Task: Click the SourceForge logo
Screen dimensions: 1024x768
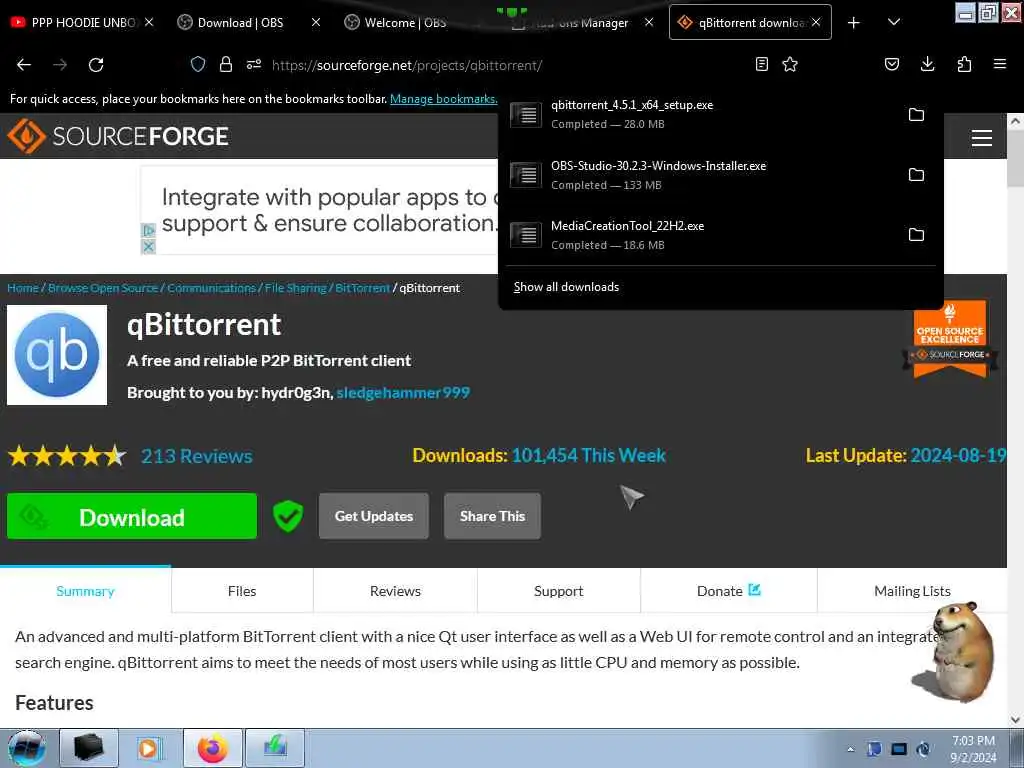Action: (x=118, y=136)
